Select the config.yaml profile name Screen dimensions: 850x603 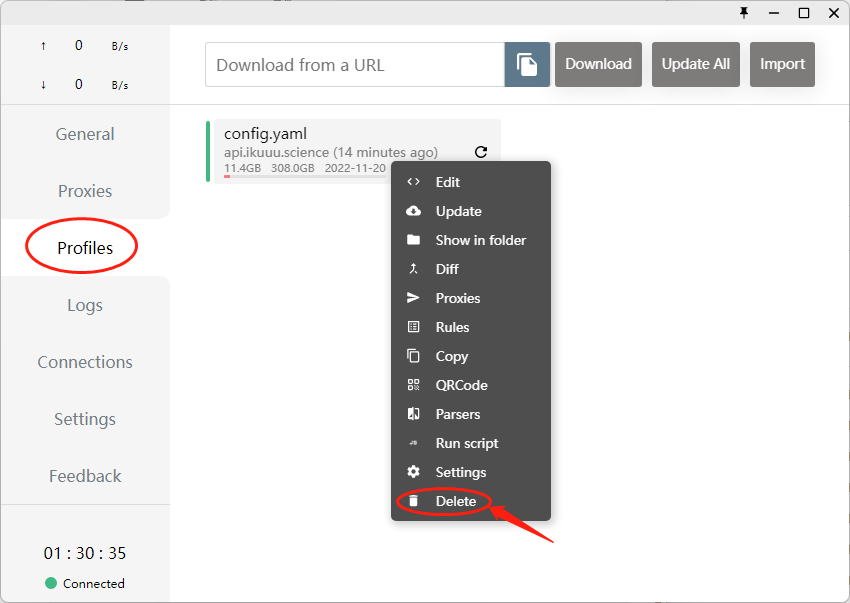266,134
